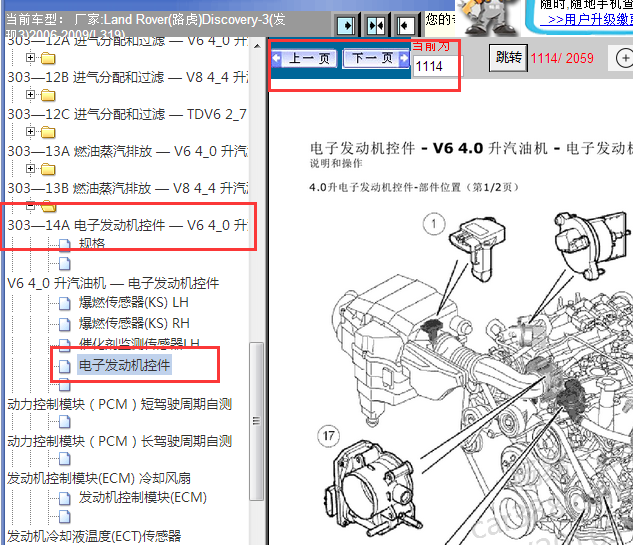Click page icon beside 爆燃传感器(KS) RH
This screenshot has height=545, width=633.
65,324
